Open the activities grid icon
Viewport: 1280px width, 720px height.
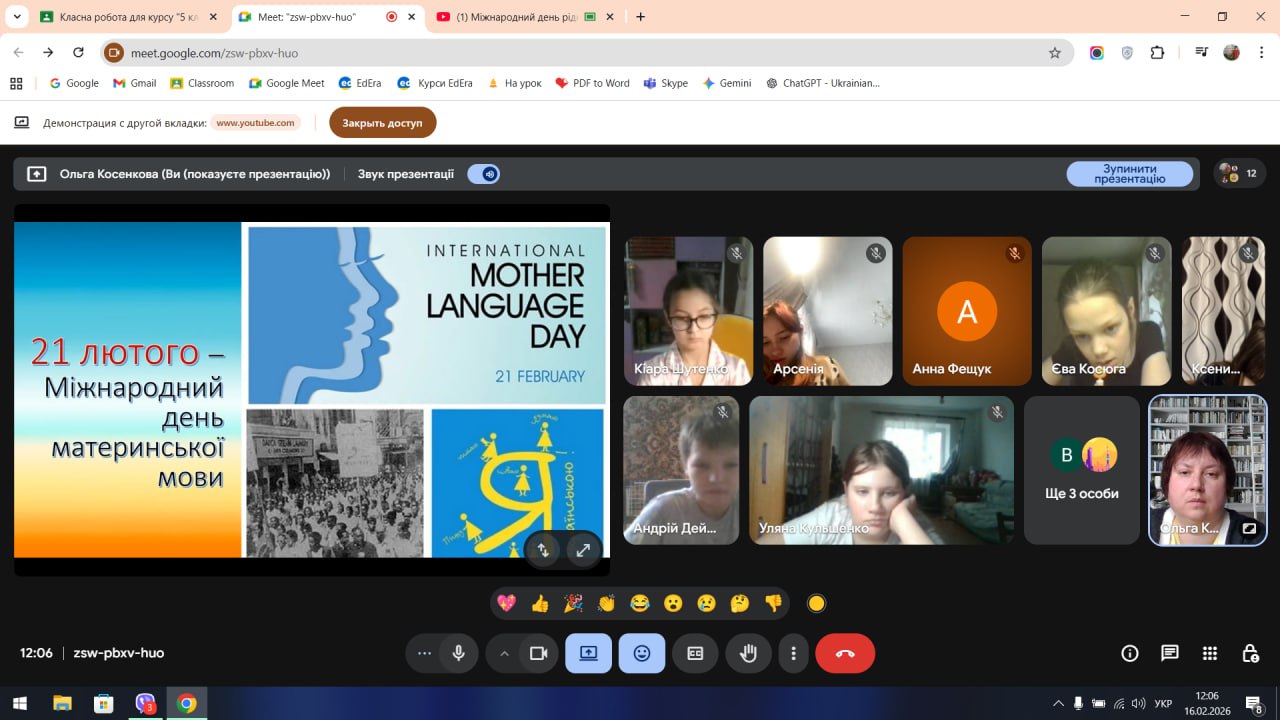(x=1210, y=653)
